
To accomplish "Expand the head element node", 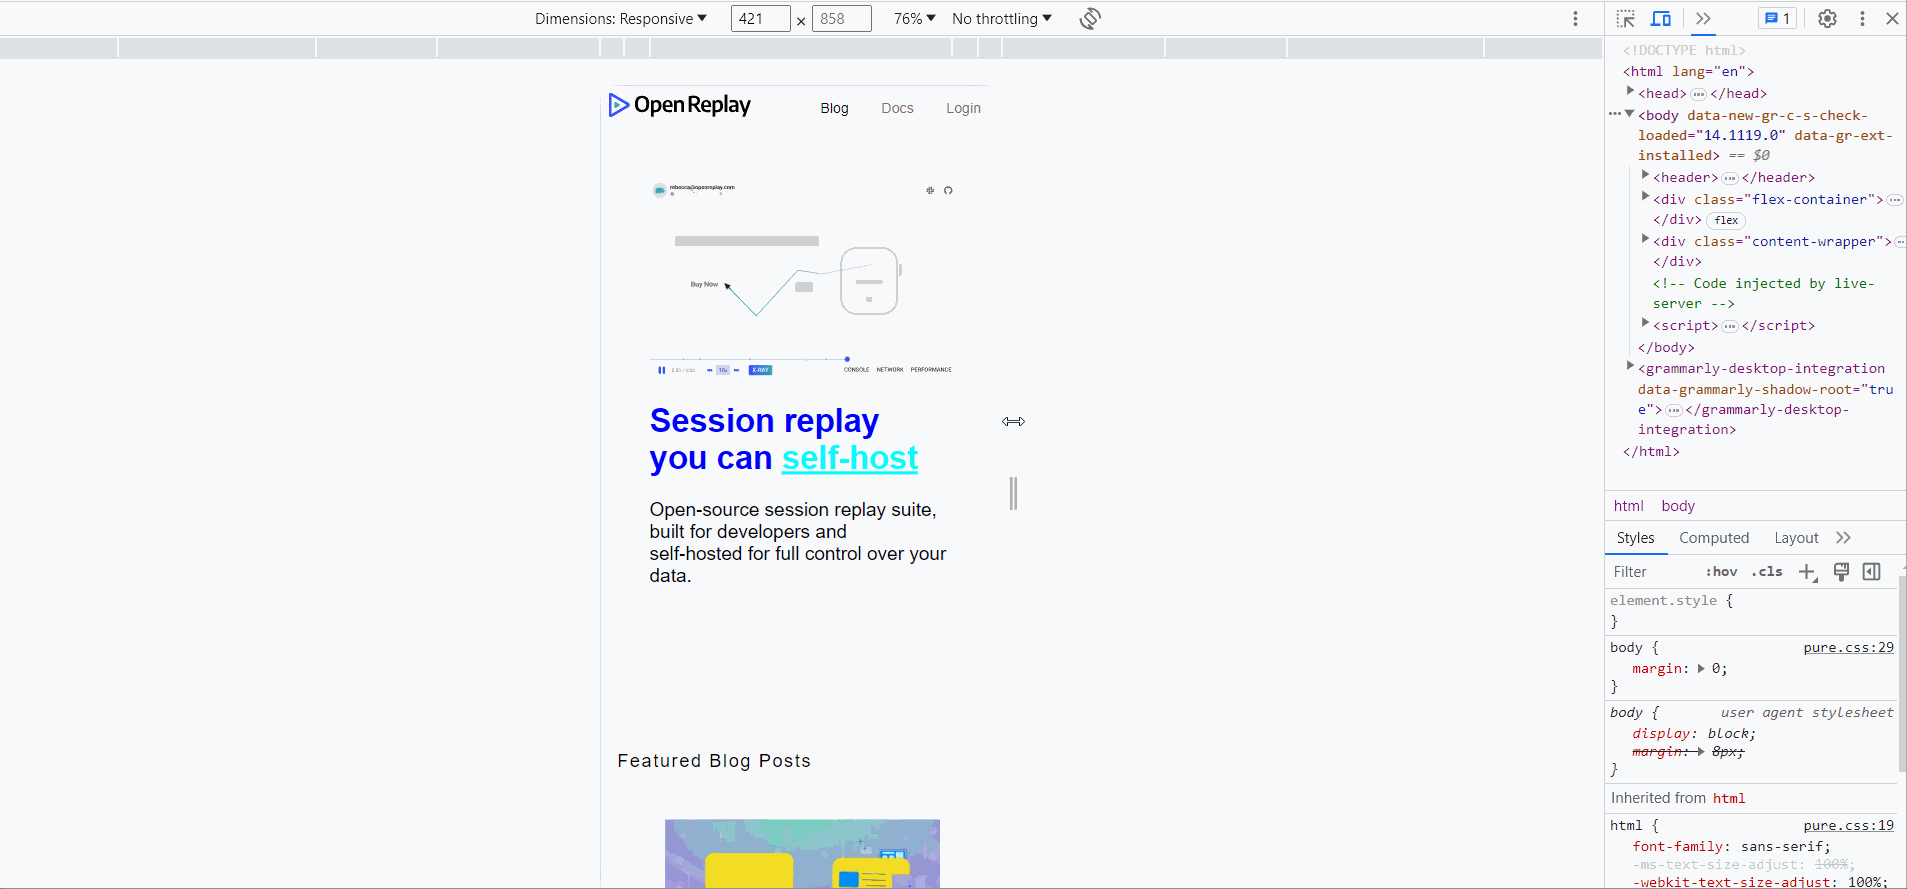I will [x=1630, y=92].
